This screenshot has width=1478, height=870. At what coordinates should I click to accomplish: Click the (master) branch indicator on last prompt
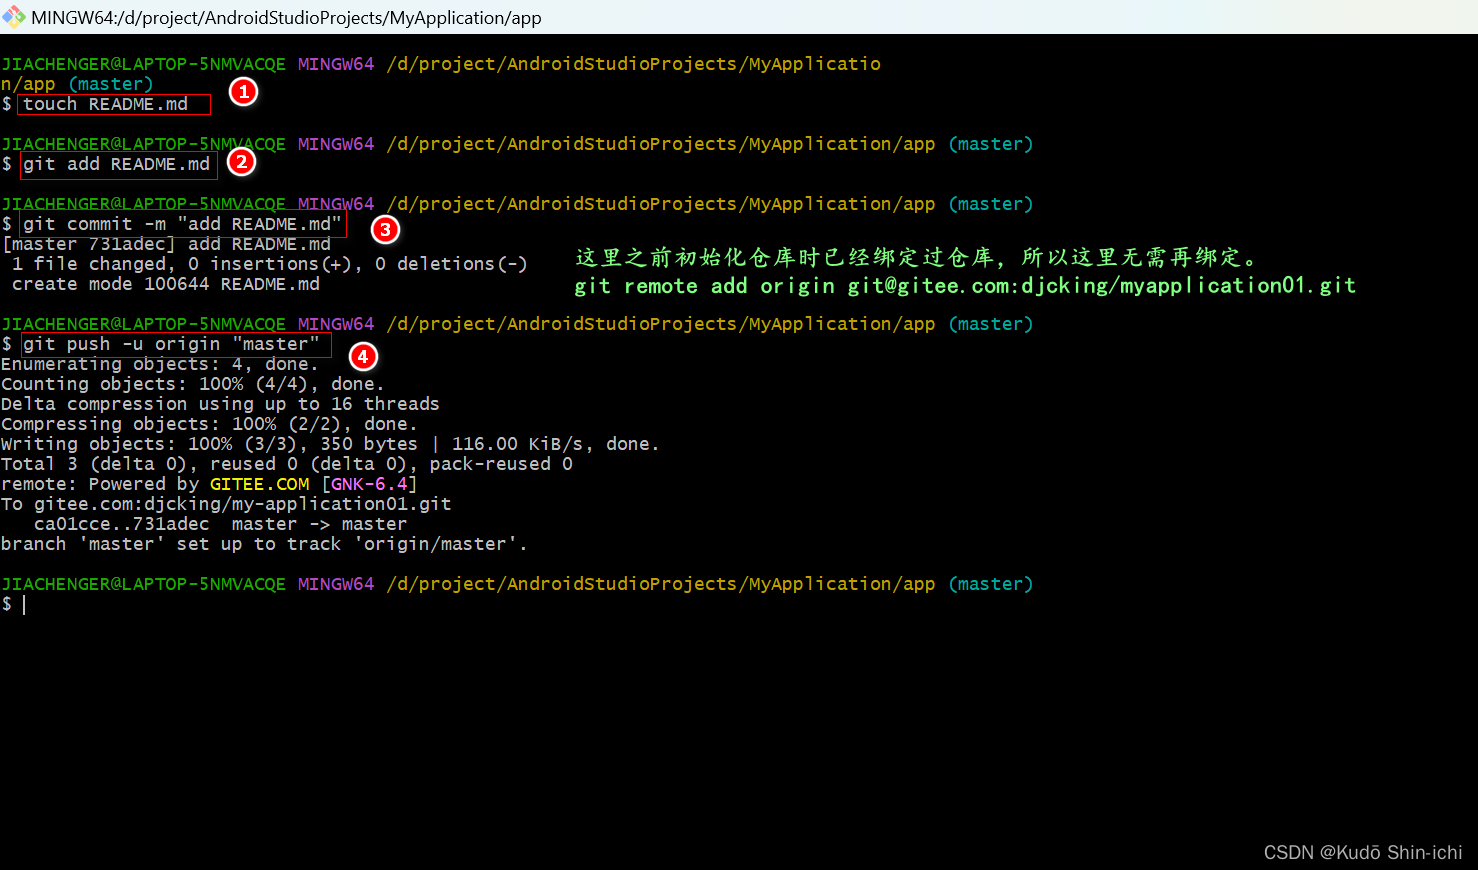tap(990, 583)
